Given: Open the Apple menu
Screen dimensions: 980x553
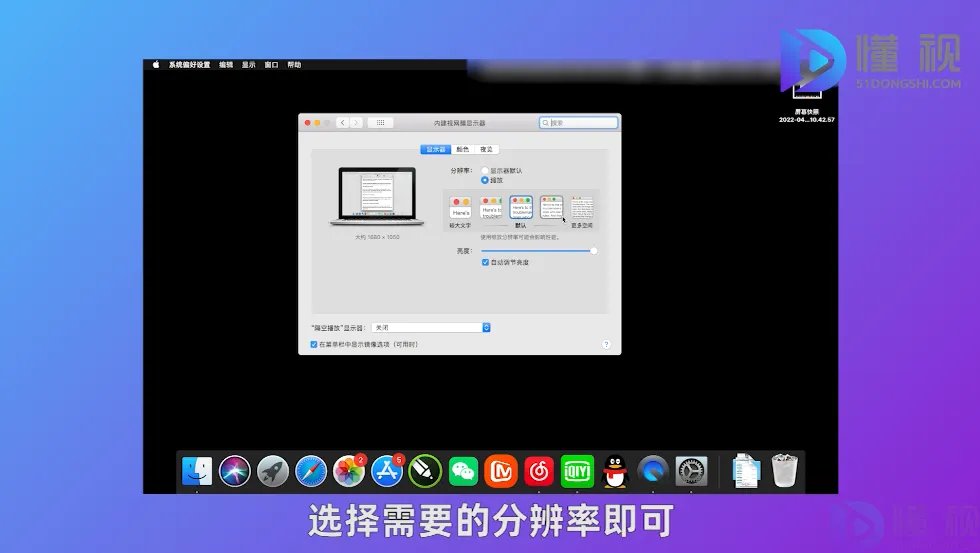Looking at the screenshot, I should point(156,64).
